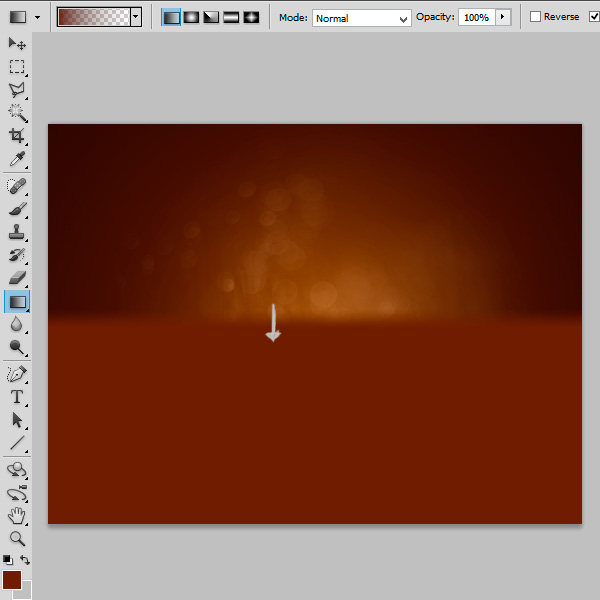Select the Pen tool

pyautogui.click(x=17, y=374)
